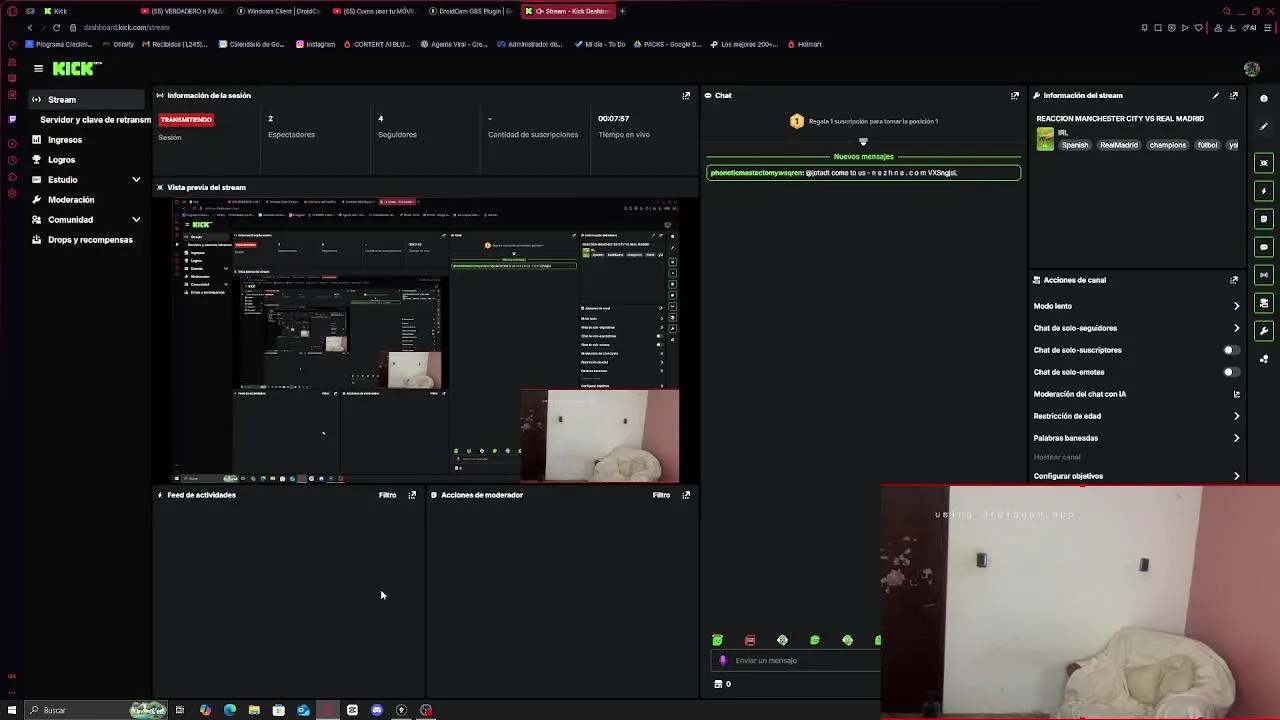This screenshot has width=1280, height=720.
Task: Toggle the wrench widget in right rail
Action: tap(1264, 331)
